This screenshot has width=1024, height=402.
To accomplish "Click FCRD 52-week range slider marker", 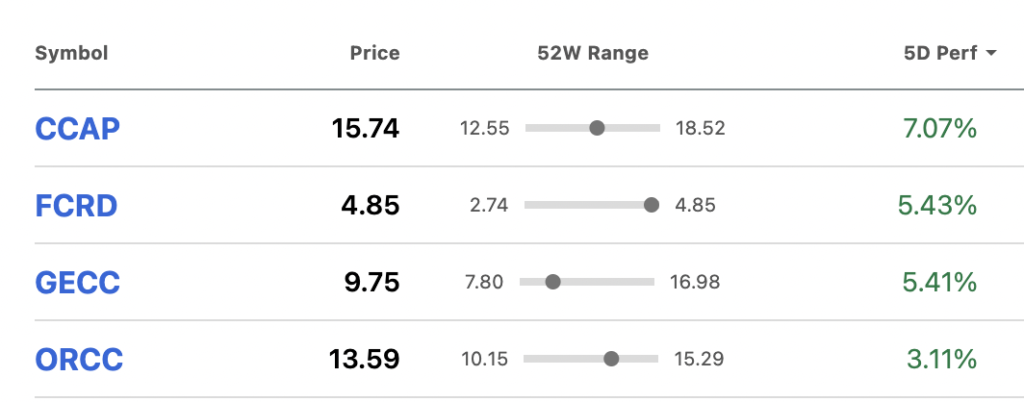I will (651, 205).
